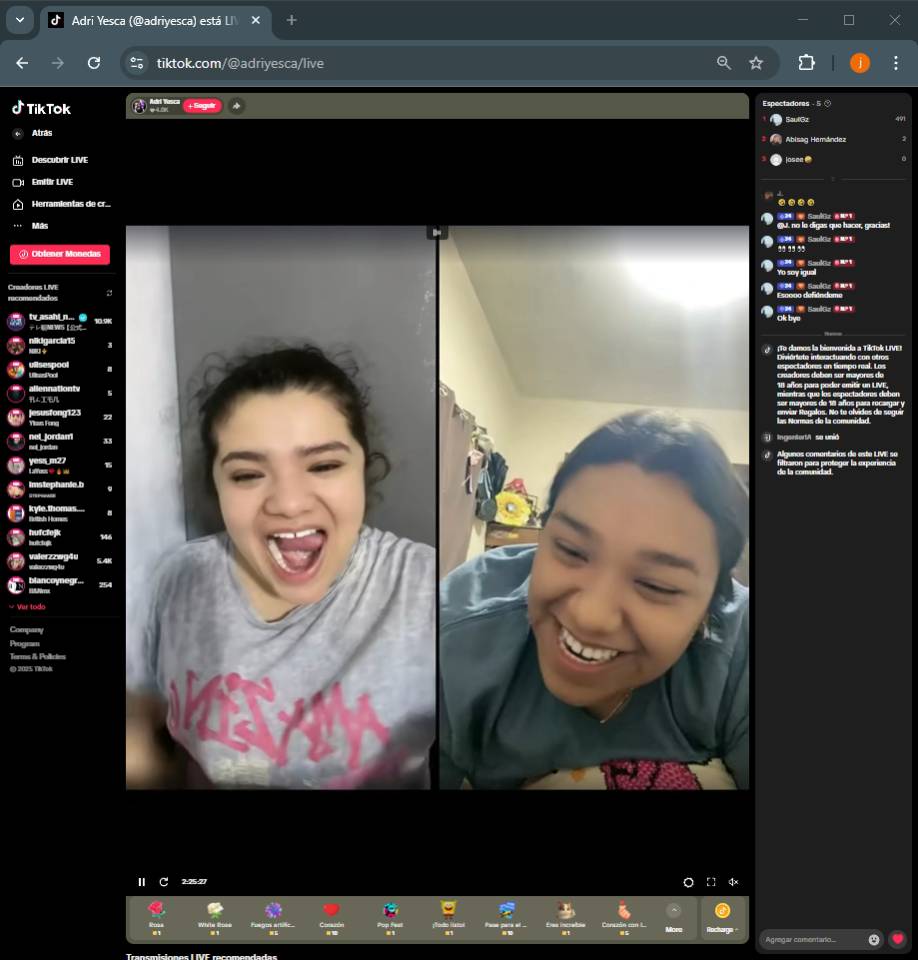Tap the heart like button in chat
The height and width of the screenshot is (960, 918).
[x=898, y=939]
